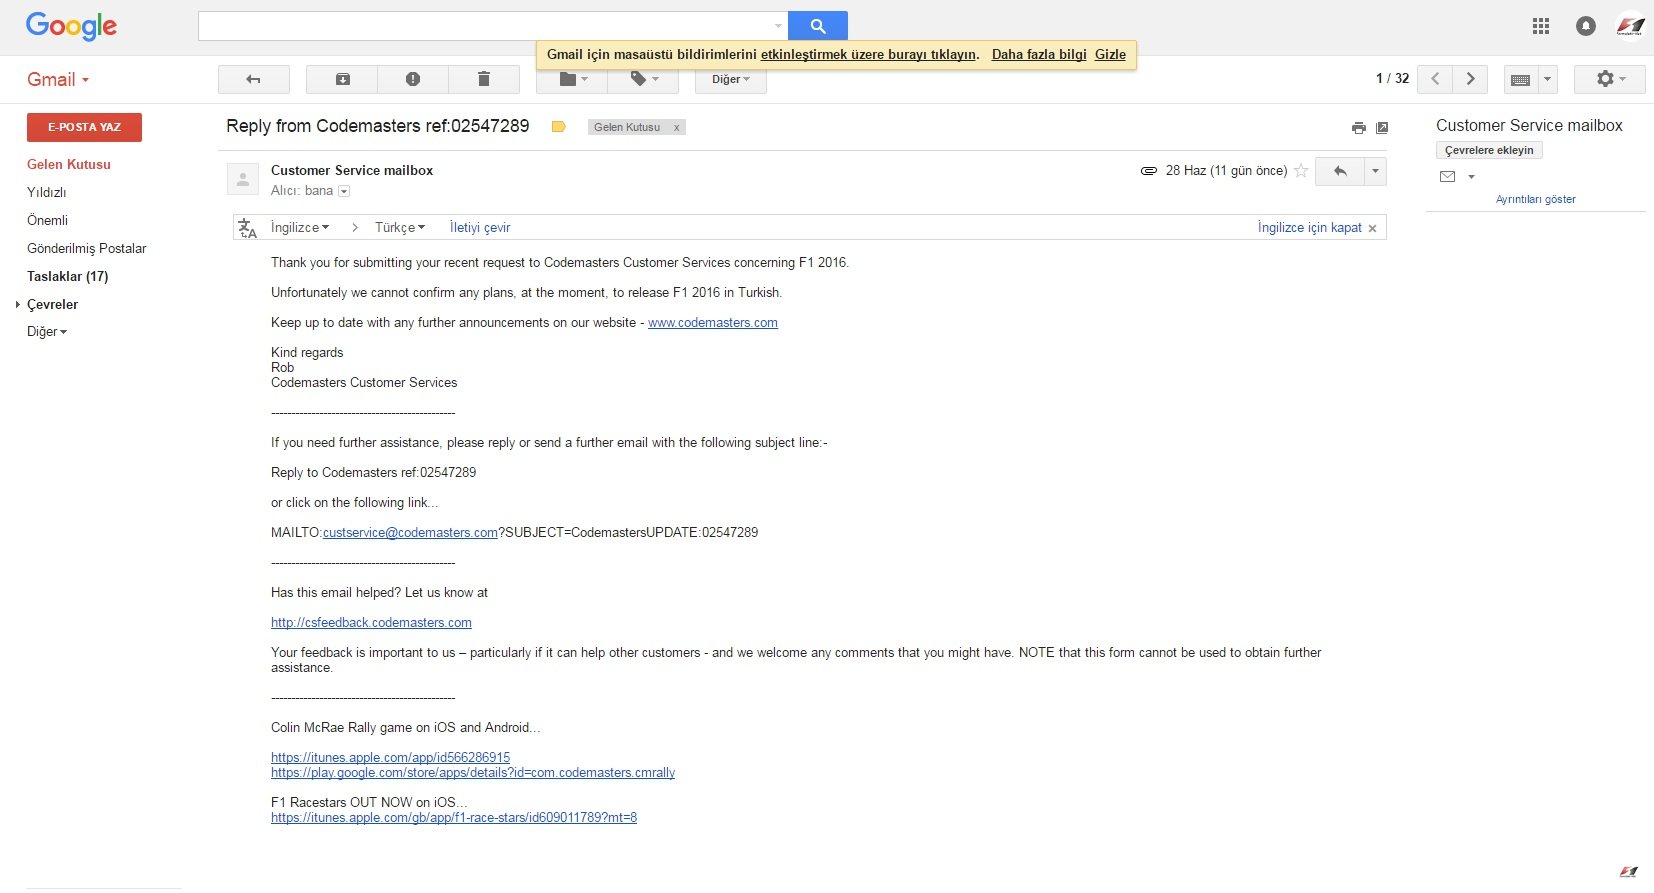This screenshot has height=893, width=1654.
Task: Reply using the arrow button beside the date
Action: (1340, 171)
